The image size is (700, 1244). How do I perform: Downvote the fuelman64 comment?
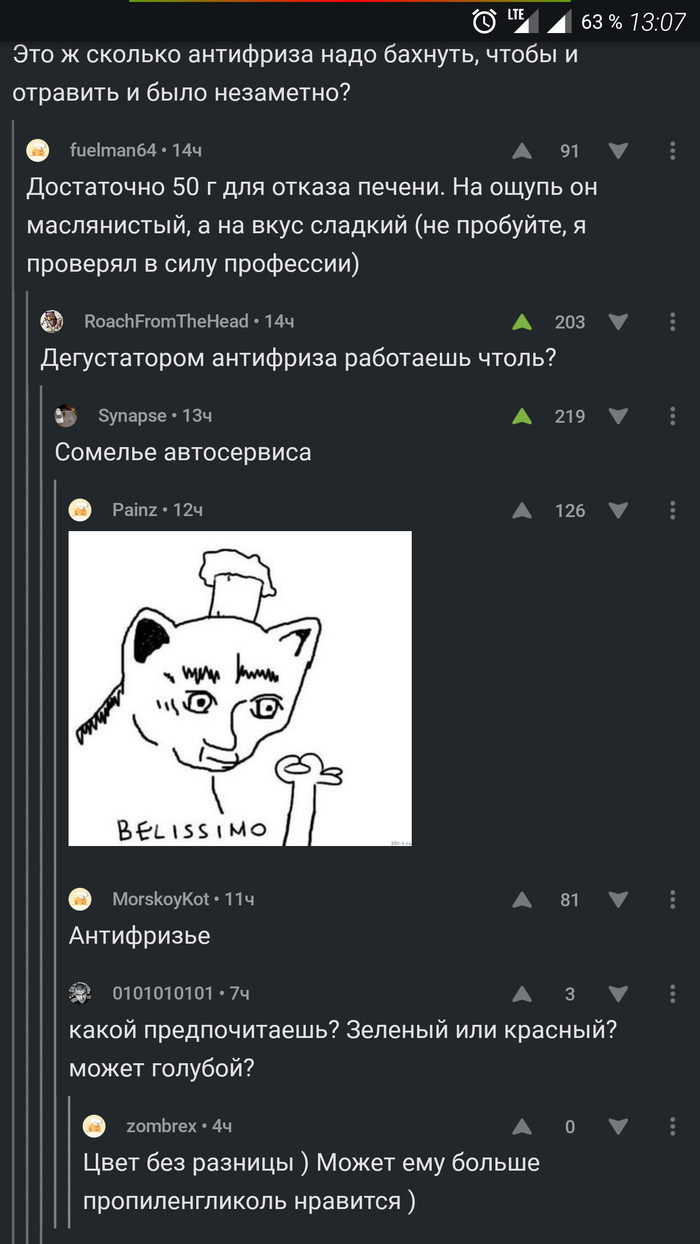(618, 151)
